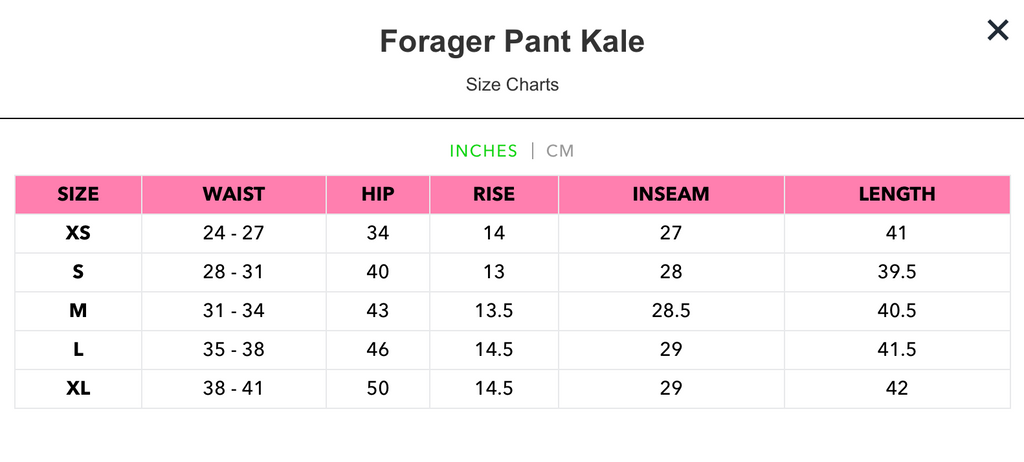Click waist value 24 - 27
The width and height of the screenshot is (1024, 462).
coord(234,233)
